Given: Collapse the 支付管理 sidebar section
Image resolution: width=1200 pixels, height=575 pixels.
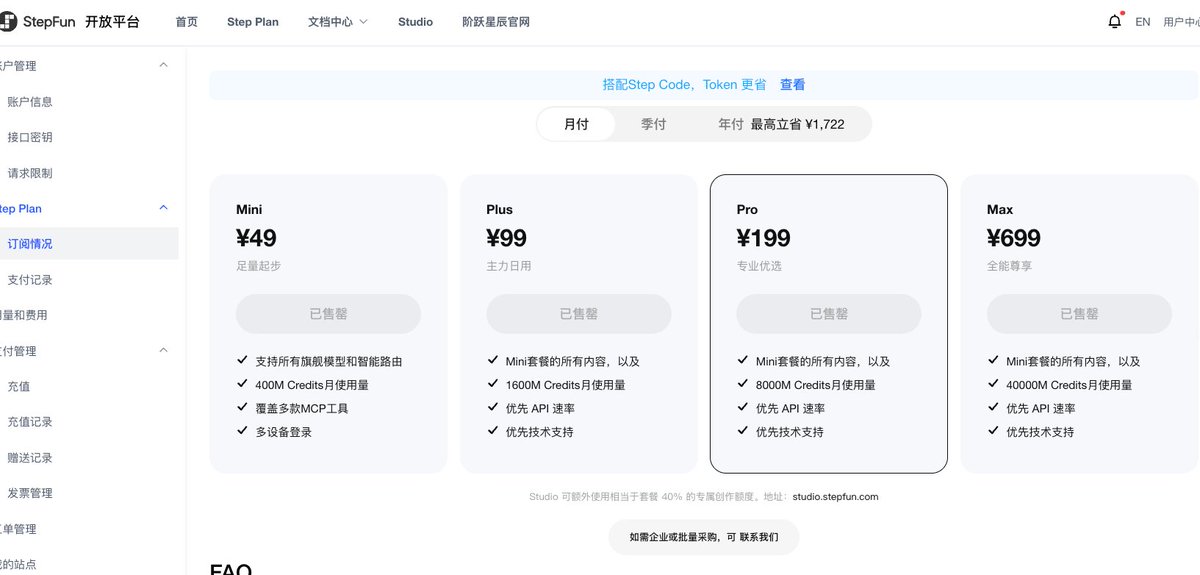Looking at the screenshot, I should (164, 351).
